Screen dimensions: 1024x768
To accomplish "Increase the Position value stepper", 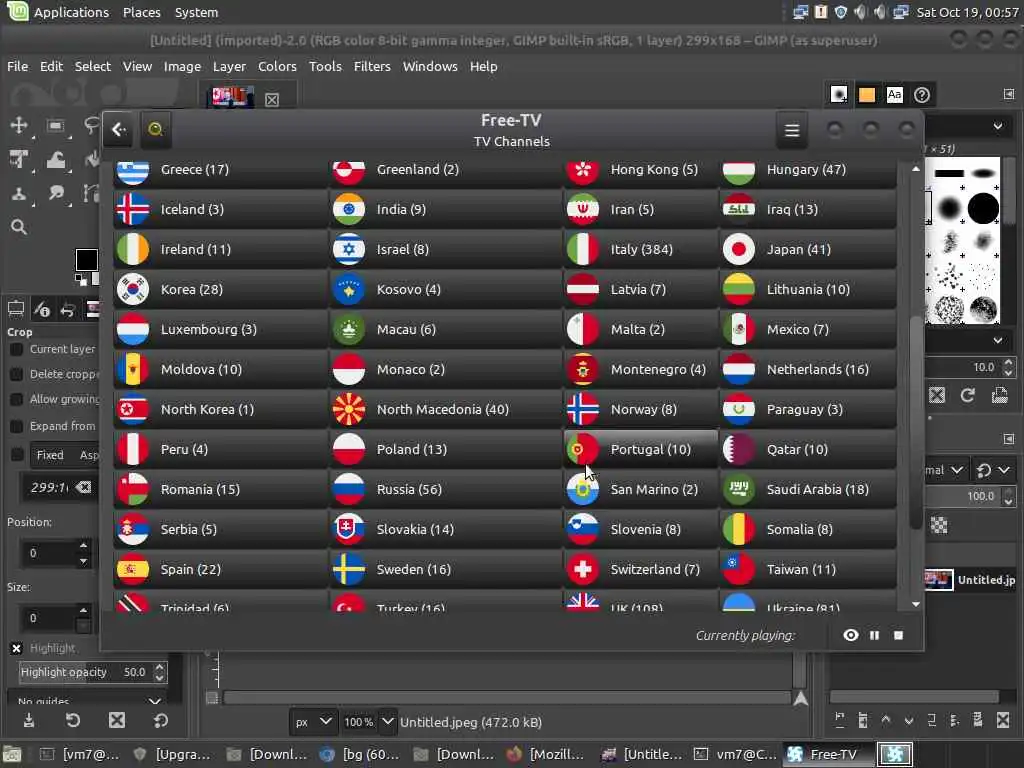I will coord(84,545).
